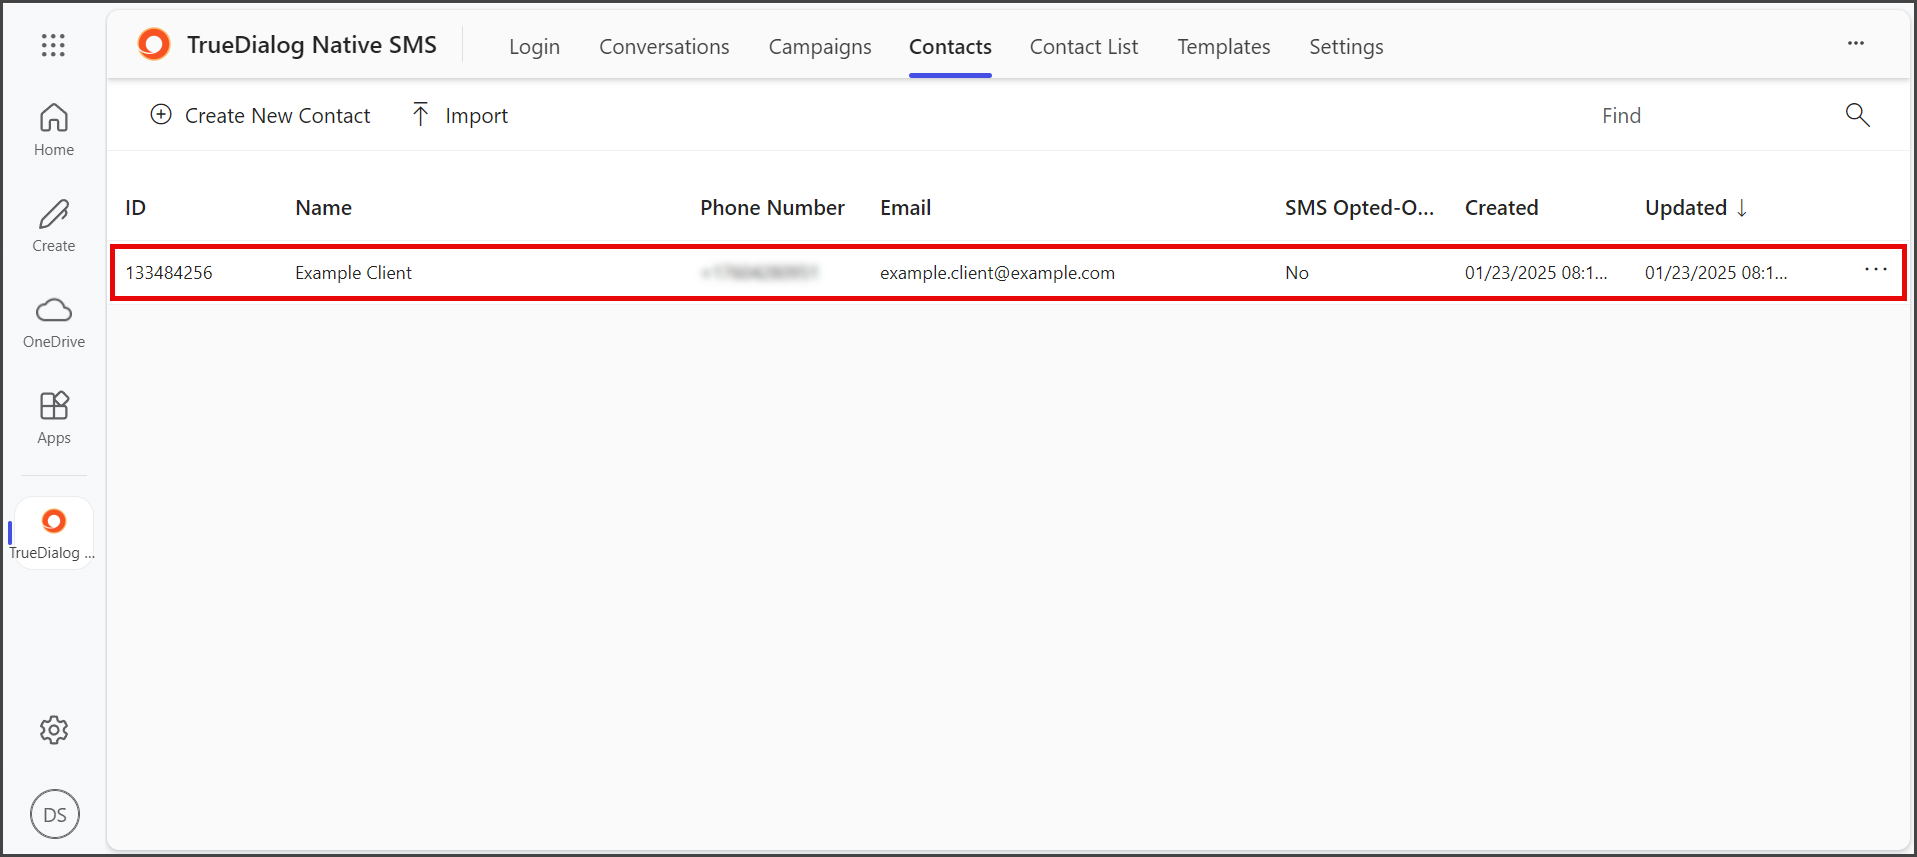The height and width of the screenshot is (857, 1917).
Task: Open Apps in the left sidebar
Action: tap(54, 418)
